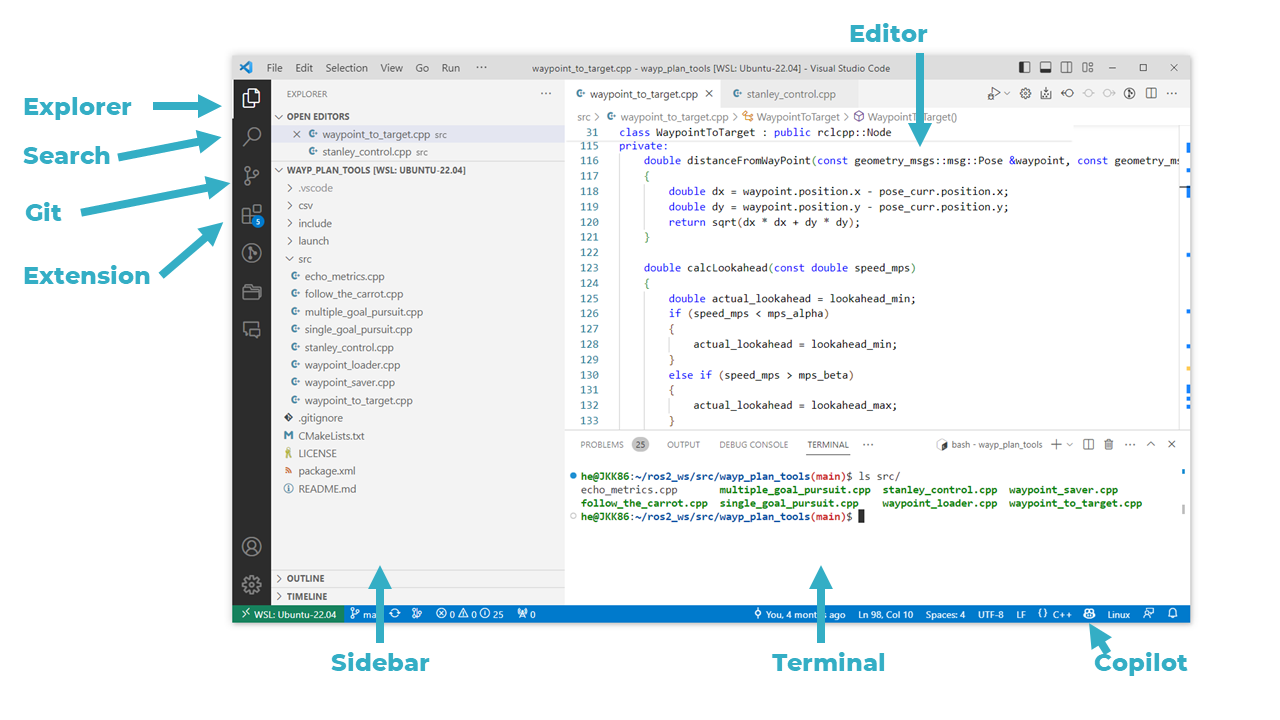This screenshot has height=720, width=1280.
Task: Switch to the stanley_control.cpp editor tab
Action: [790, 94]
